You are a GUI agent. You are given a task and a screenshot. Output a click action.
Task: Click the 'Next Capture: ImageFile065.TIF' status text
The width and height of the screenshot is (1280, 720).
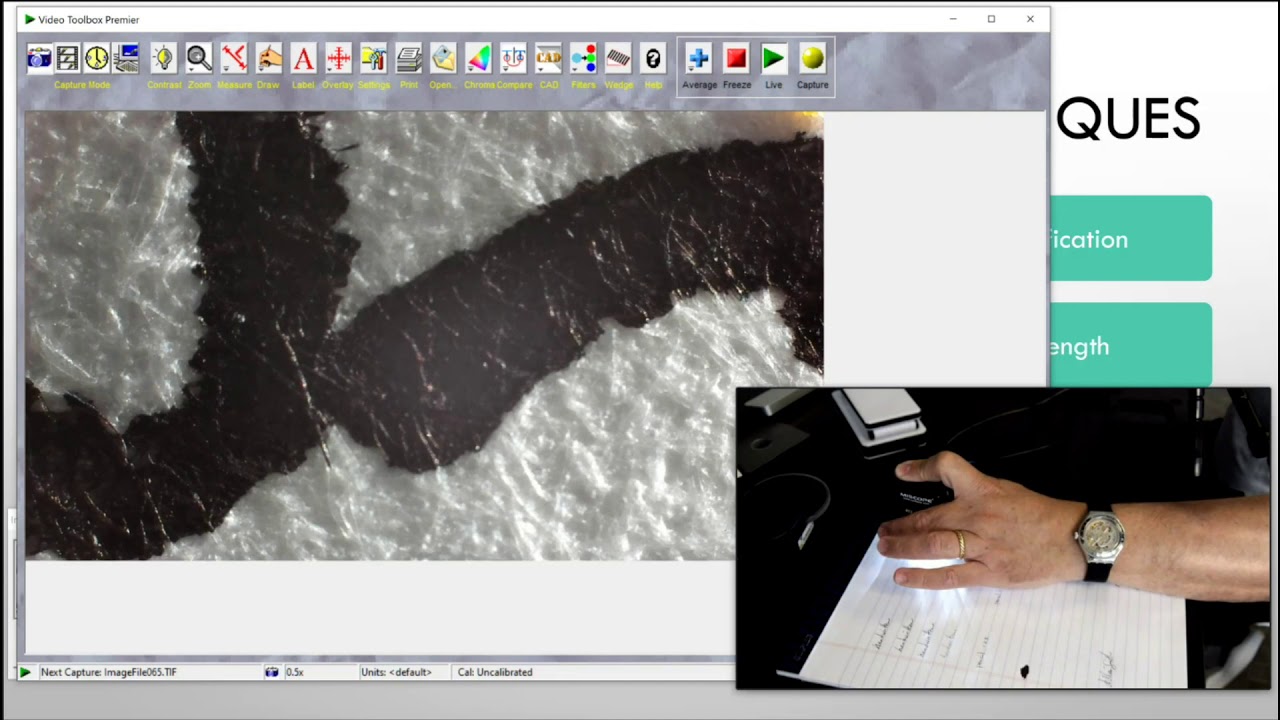pos(109,672)
